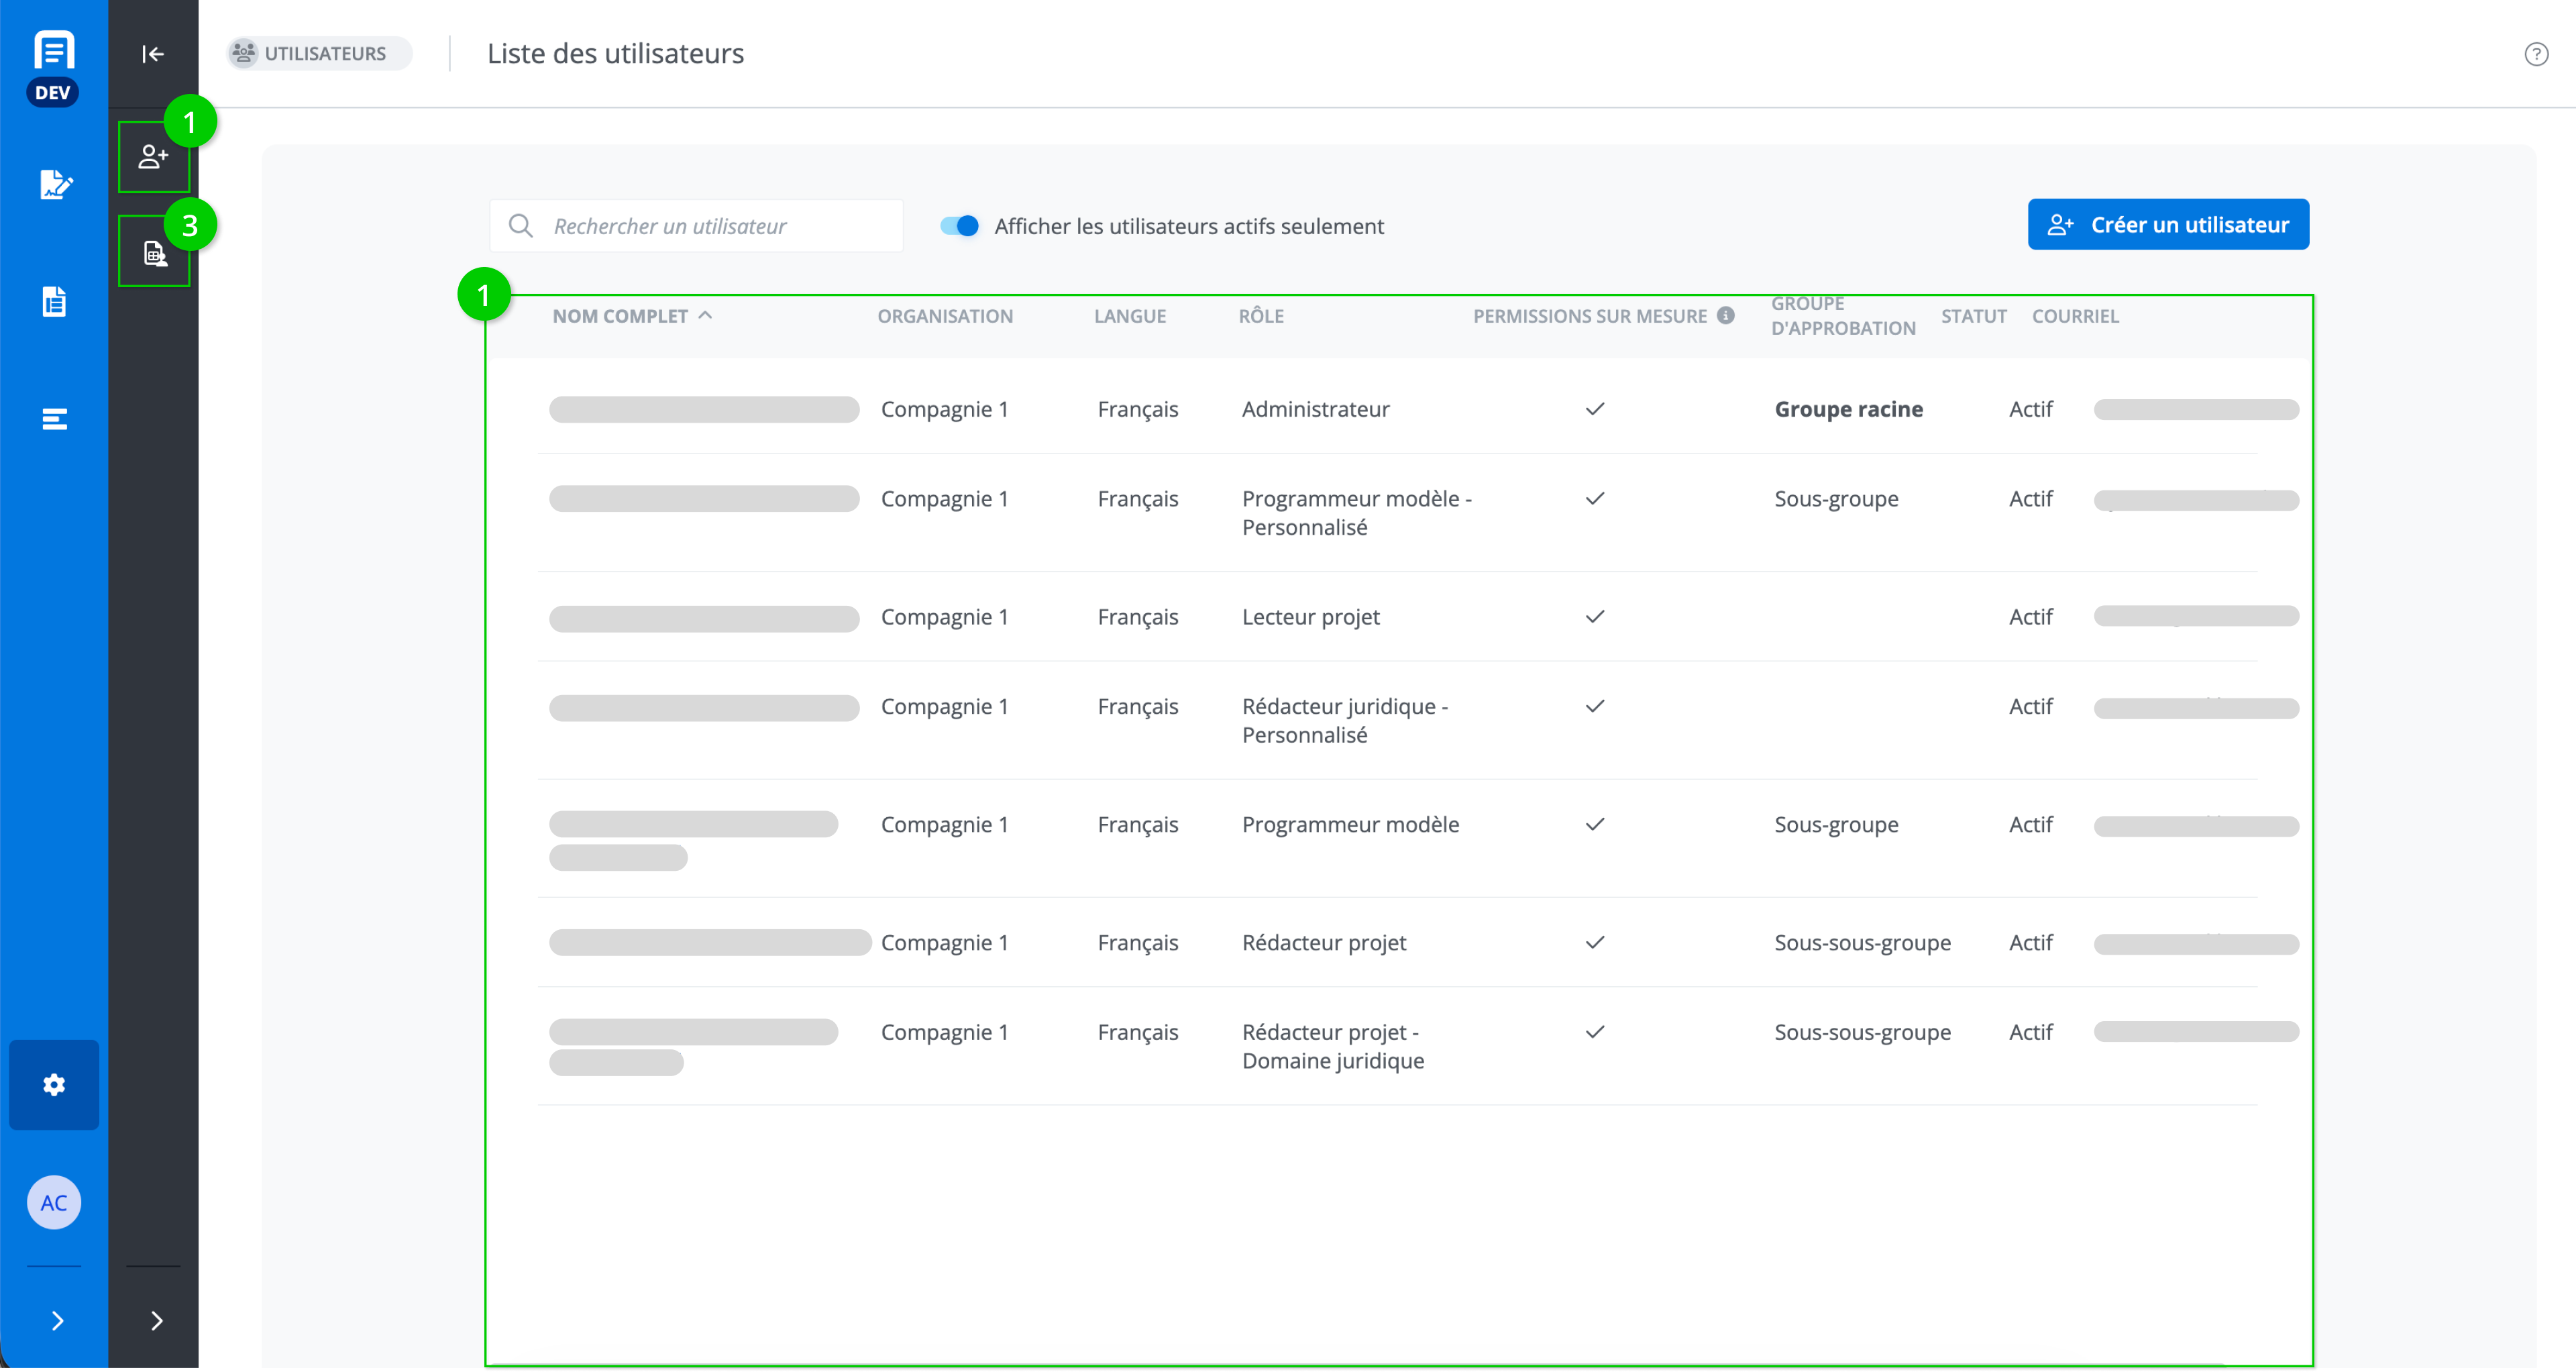
Task: Click the info icon beside Permissions sur mesure
Action: tap(1726, 315)
